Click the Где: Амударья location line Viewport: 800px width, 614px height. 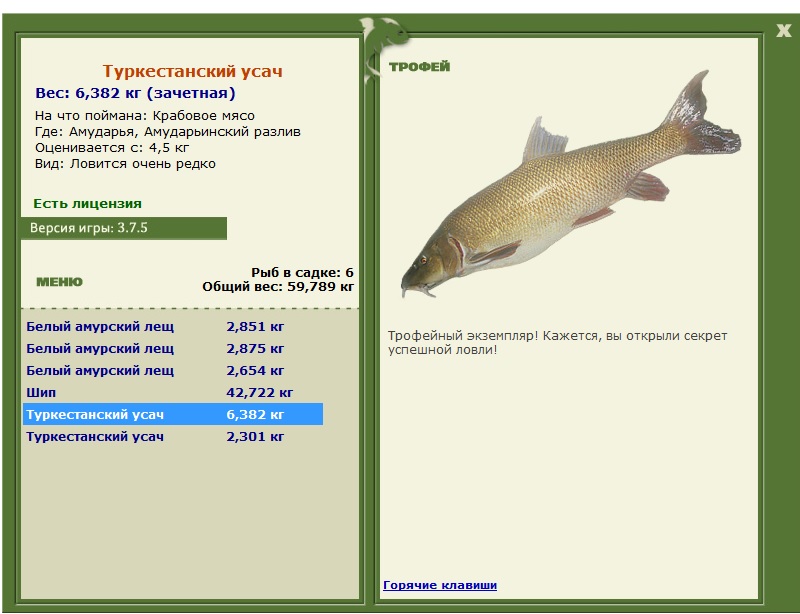pyautogui.click(x=168, y=132)
